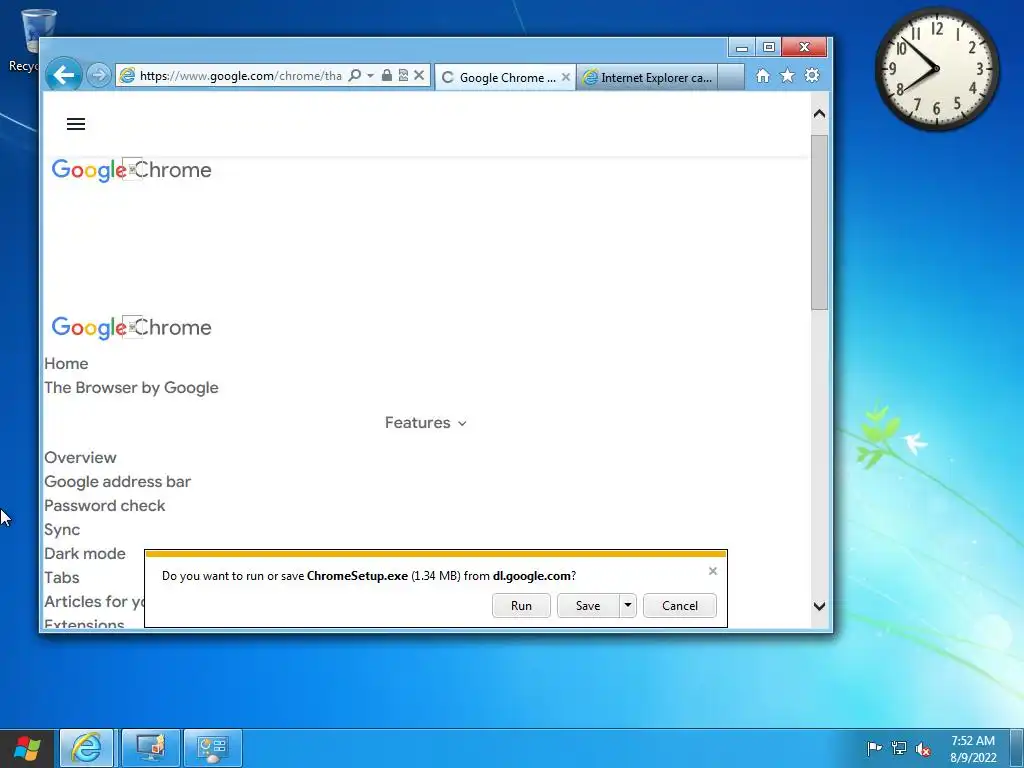Cancel the ChromeSetup.exe download
Viewport: 1024px width, 768px height.
680,605
